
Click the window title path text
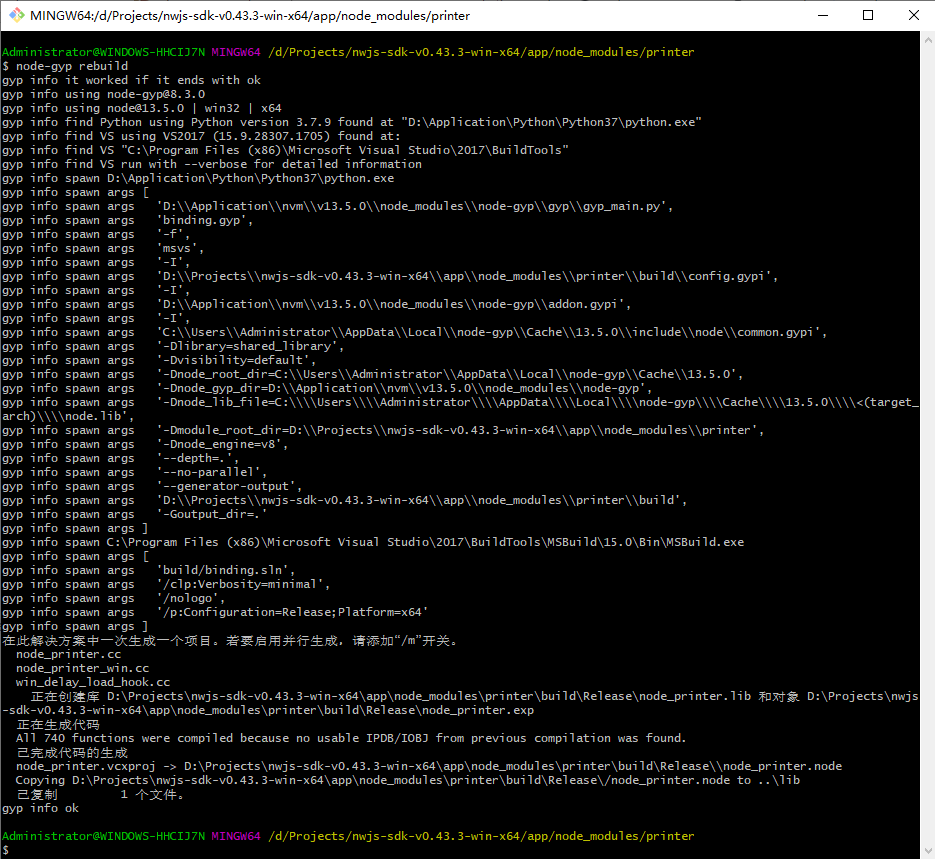tap(250, 15)
